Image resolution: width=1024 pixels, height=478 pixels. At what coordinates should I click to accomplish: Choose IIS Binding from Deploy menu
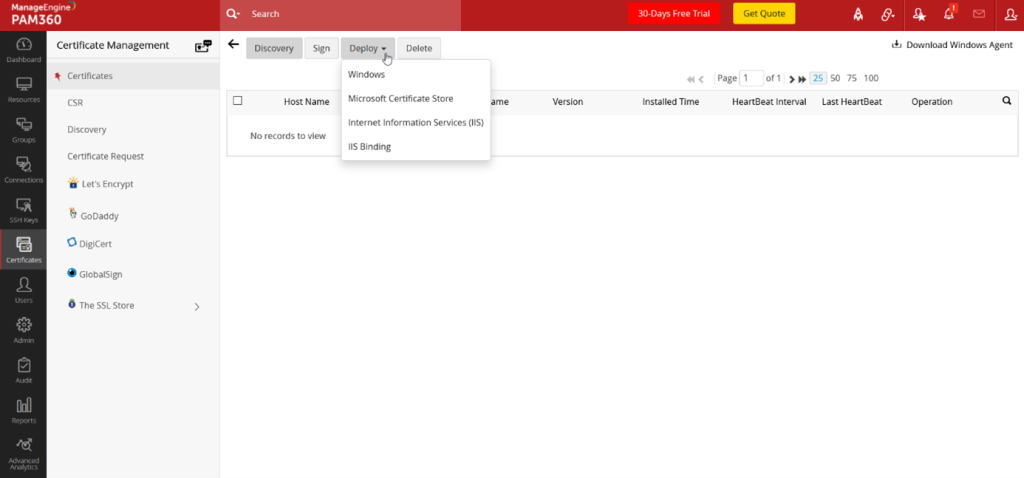(x=369, y=147)
